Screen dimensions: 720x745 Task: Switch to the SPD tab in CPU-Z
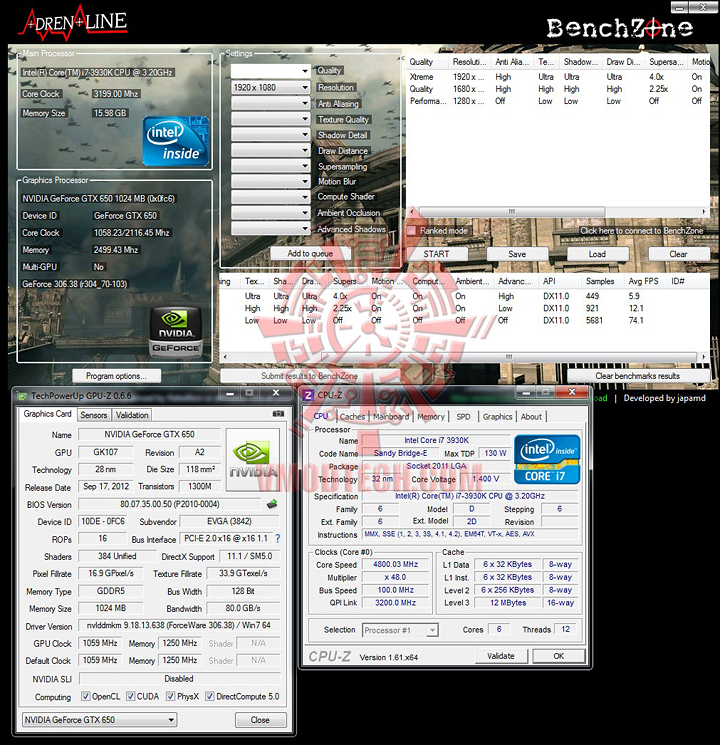(x=463, y=417)
